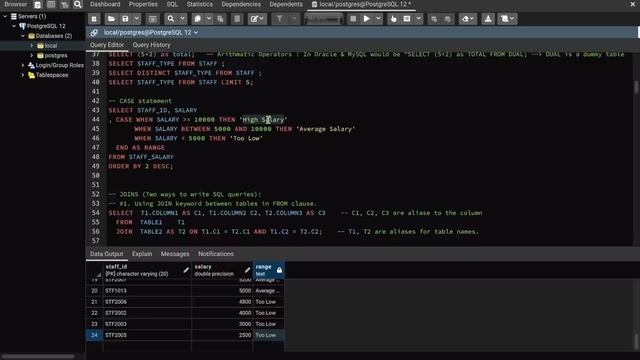Open the Explain results tab
This screenshot has width=640, height=360.
point(142,254)
